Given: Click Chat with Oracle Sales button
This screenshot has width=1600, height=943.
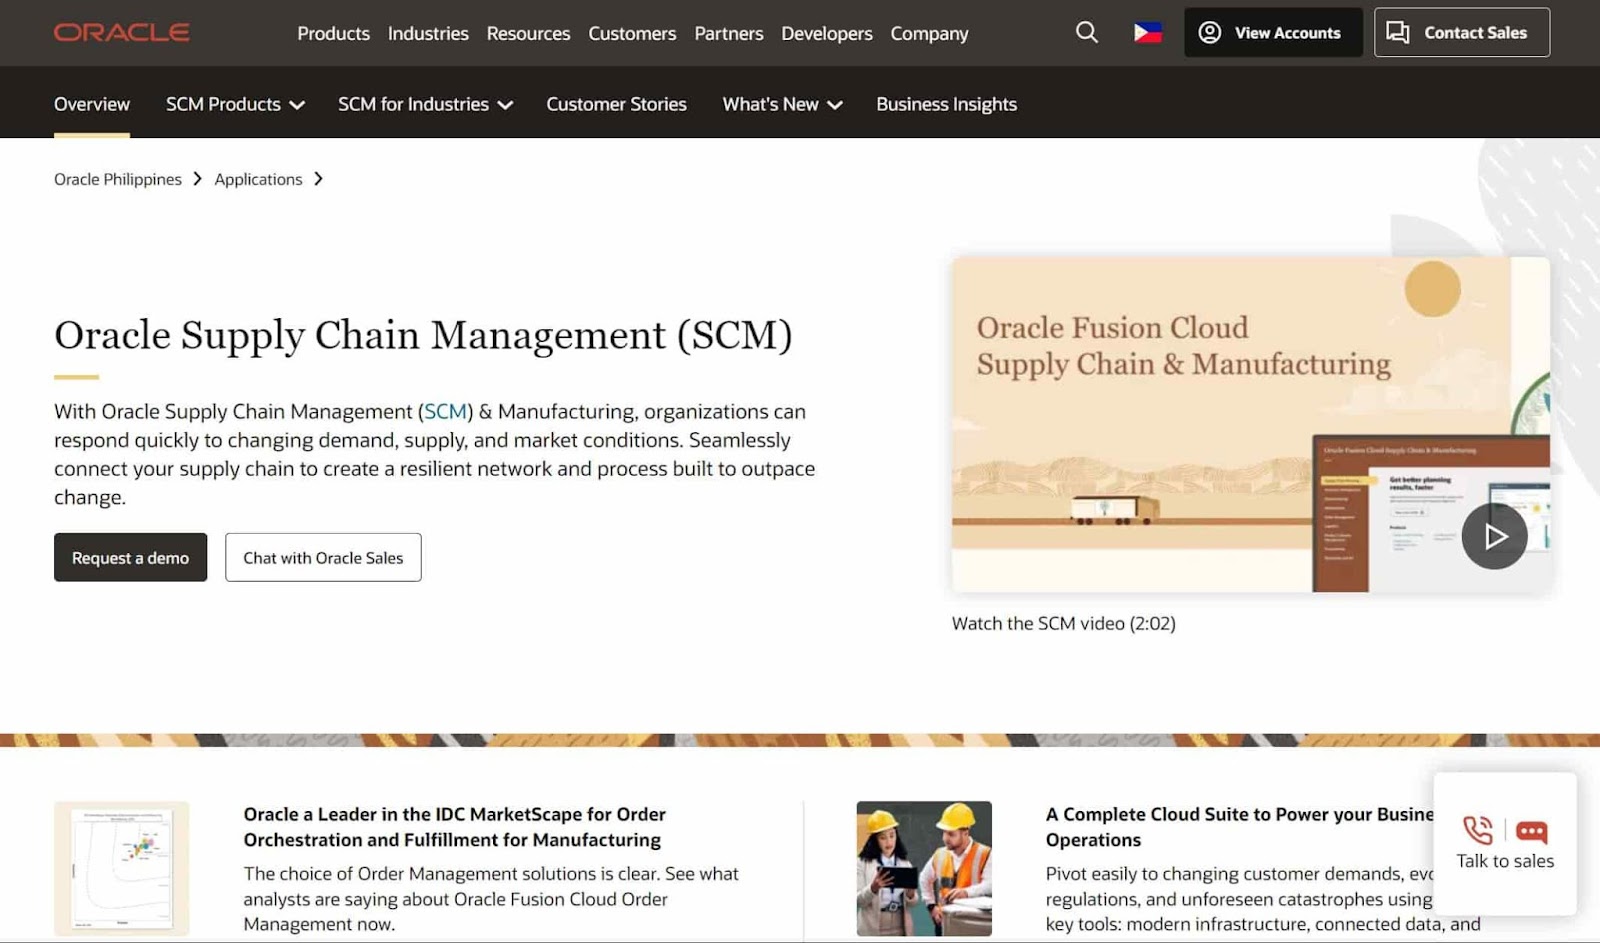Looking at the screenshot, I should point(323,557).
